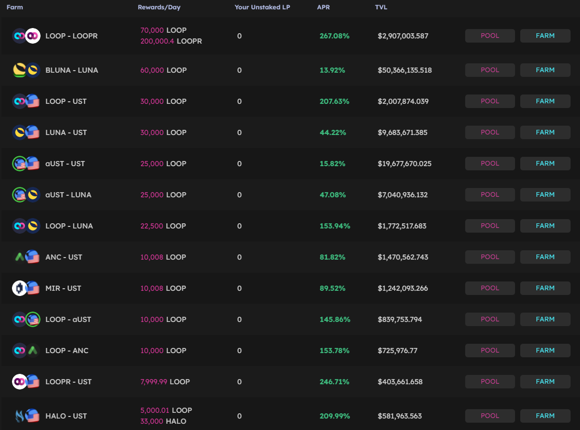This screenshot has width=580, height=430.
Task: Select POOL on LOOP - ANC row
Action: pyautogui.click(x=490, y=350)
